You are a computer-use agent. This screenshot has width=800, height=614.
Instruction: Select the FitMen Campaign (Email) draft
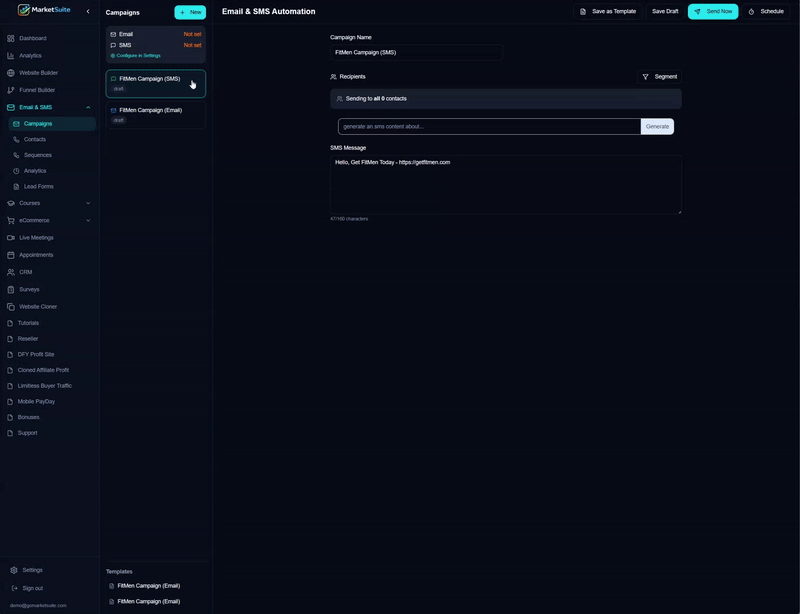click(x=156, y=115)
